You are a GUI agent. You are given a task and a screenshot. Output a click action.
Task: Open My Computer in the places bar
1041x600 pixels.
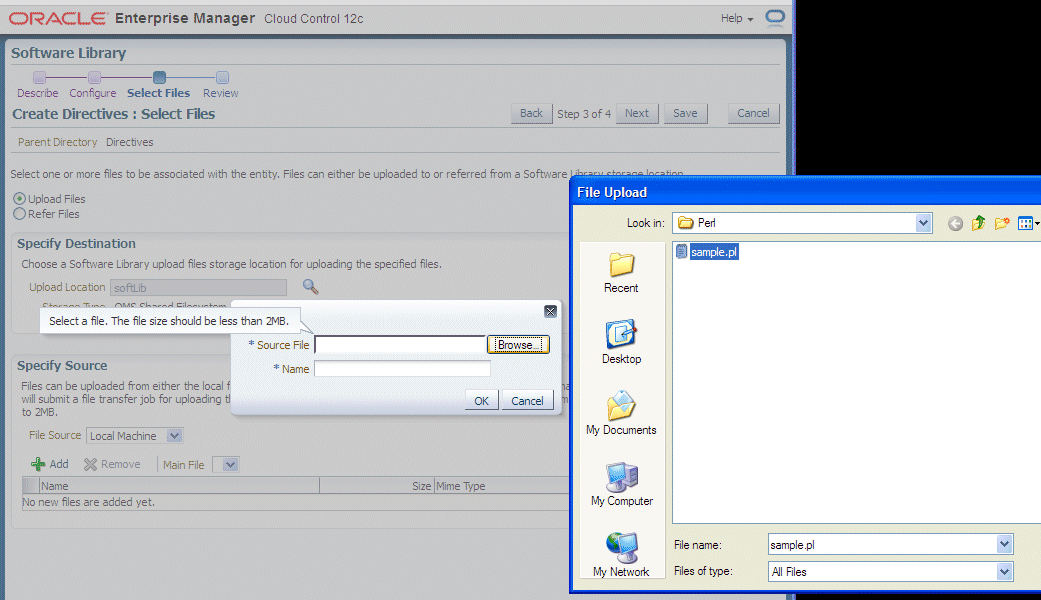tap(621, 485)
